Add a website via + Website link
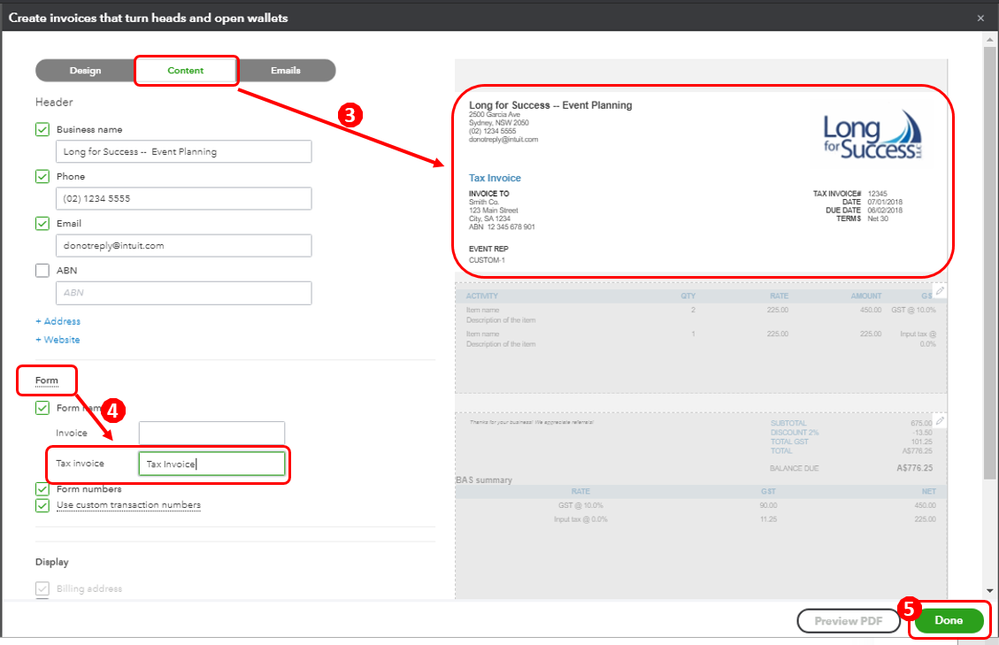The height and width of the screenshot is (645, 999). point(58,340)
